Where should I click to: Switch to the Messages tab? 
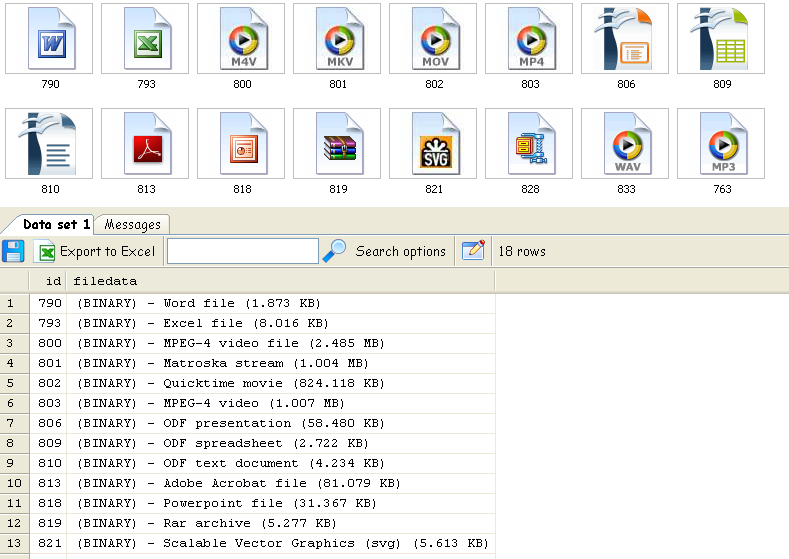click(132, 224)
